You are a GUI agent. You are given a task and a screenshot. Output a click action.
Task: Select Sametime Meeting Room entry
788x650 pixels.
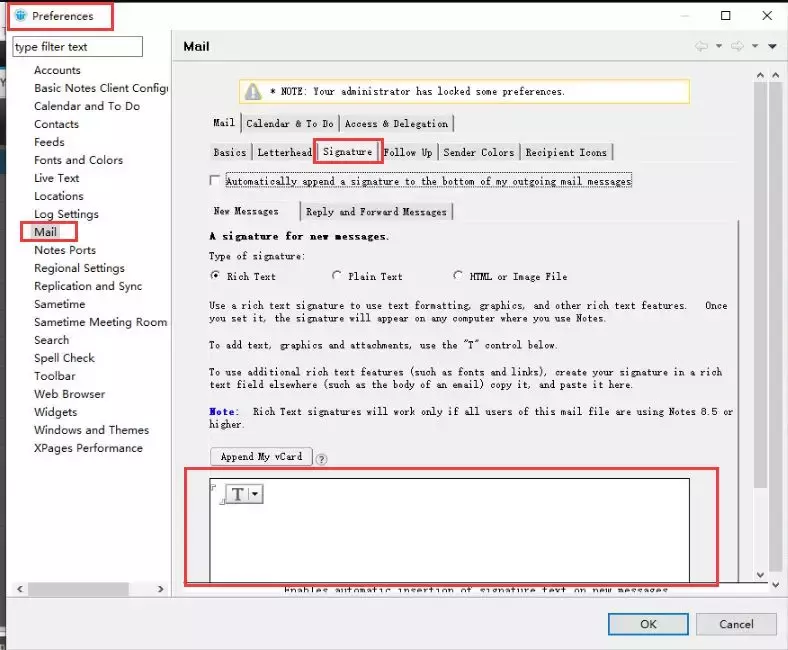pyautogui.click(x=101, y=322)
